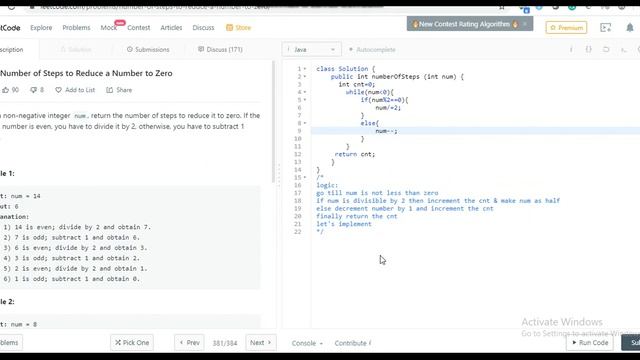
Task: Click highlighted code line 'num--;'
Action: point(386,131)
